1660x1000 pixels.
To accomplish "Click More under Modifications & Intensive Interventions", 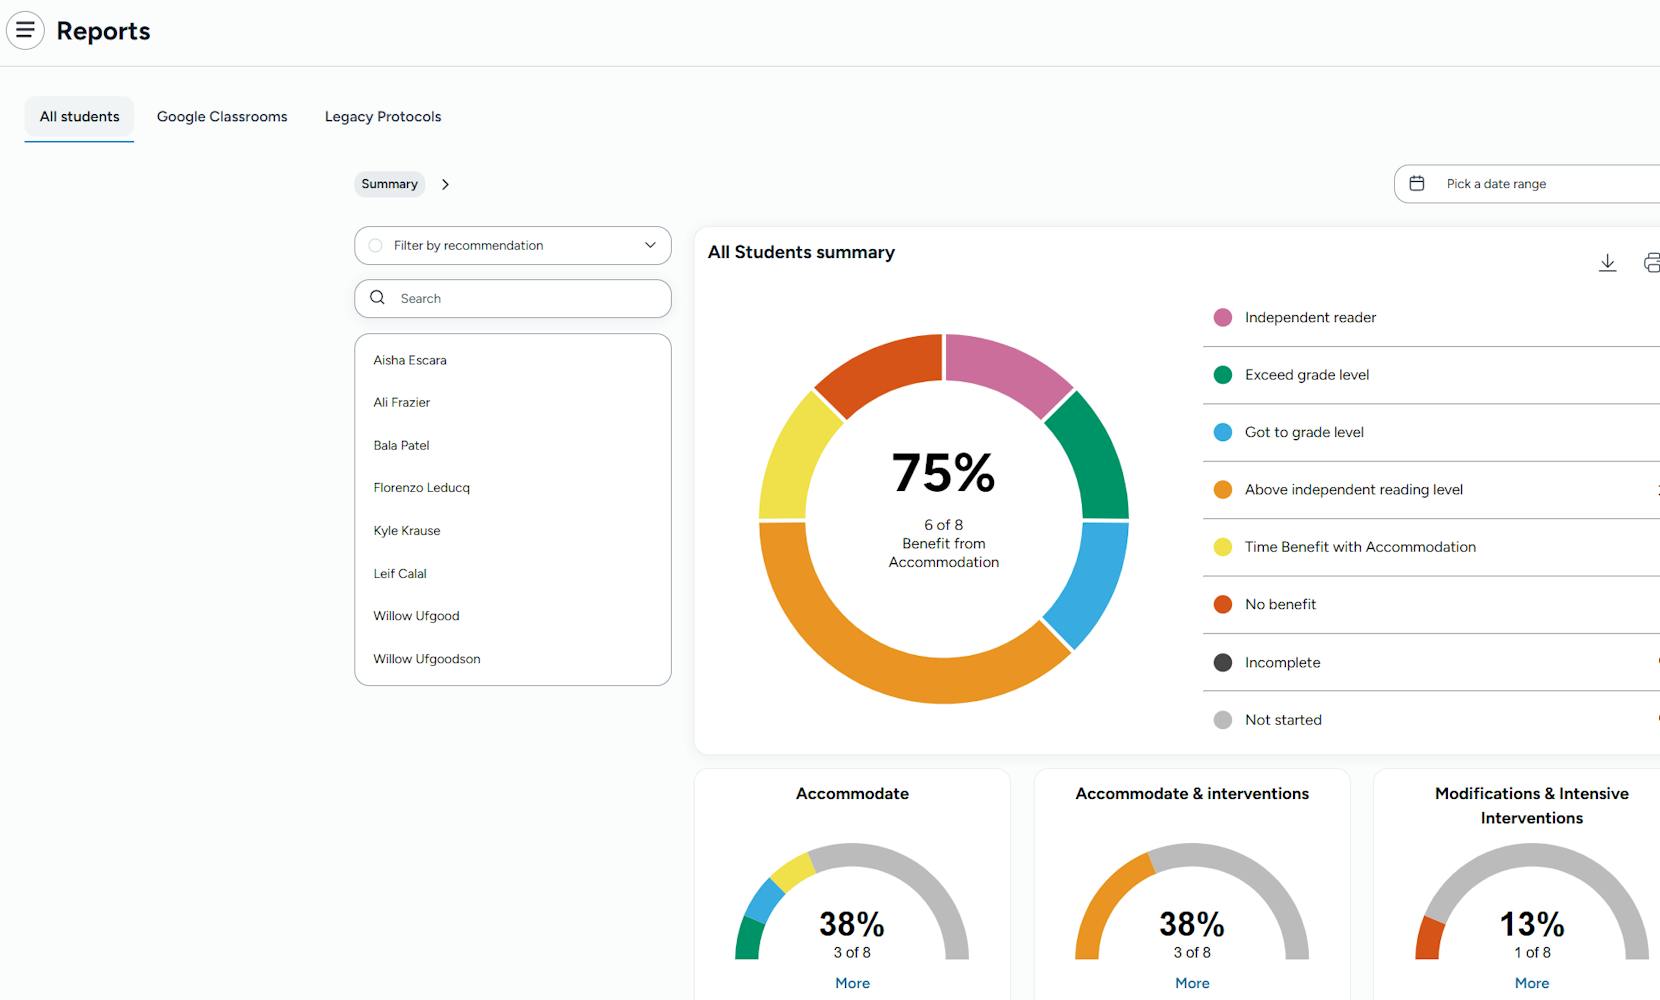I will pos(1530,983).
